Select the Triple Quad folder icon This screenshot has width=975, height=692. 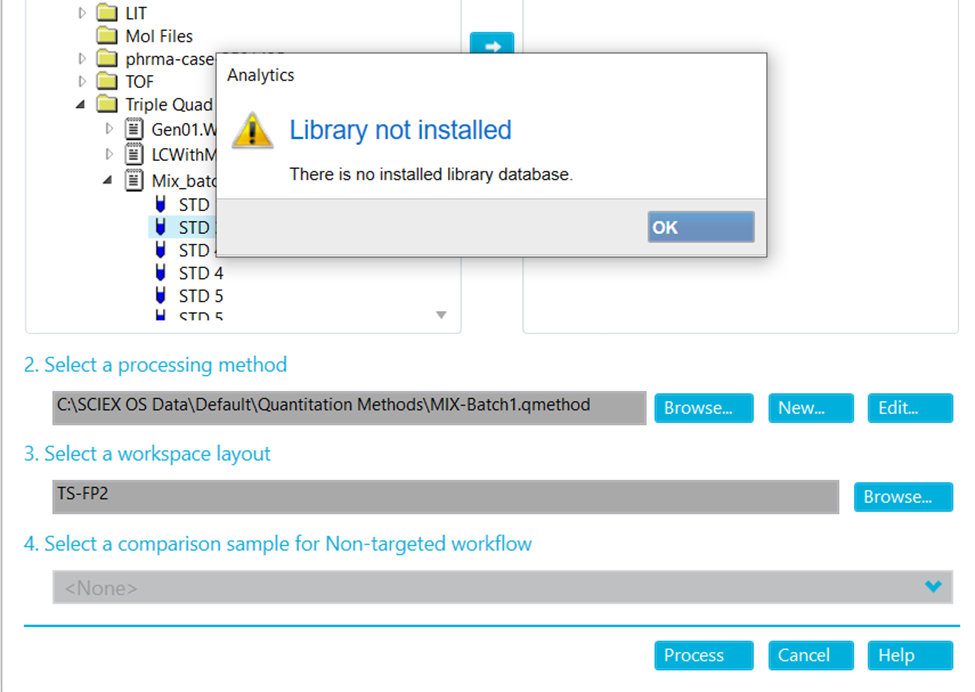[x=107, y=105]
